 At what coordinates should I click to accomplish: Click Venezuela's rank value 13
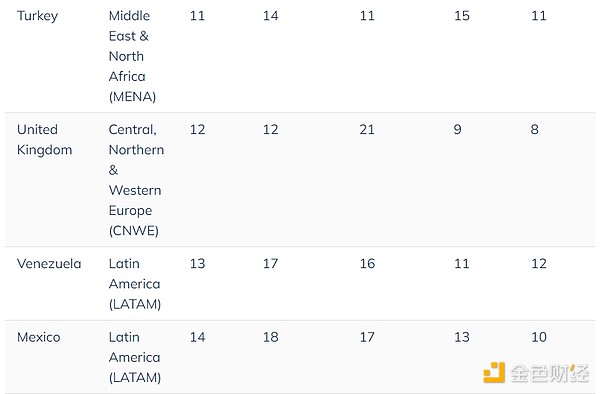click(x=197, y=264)
